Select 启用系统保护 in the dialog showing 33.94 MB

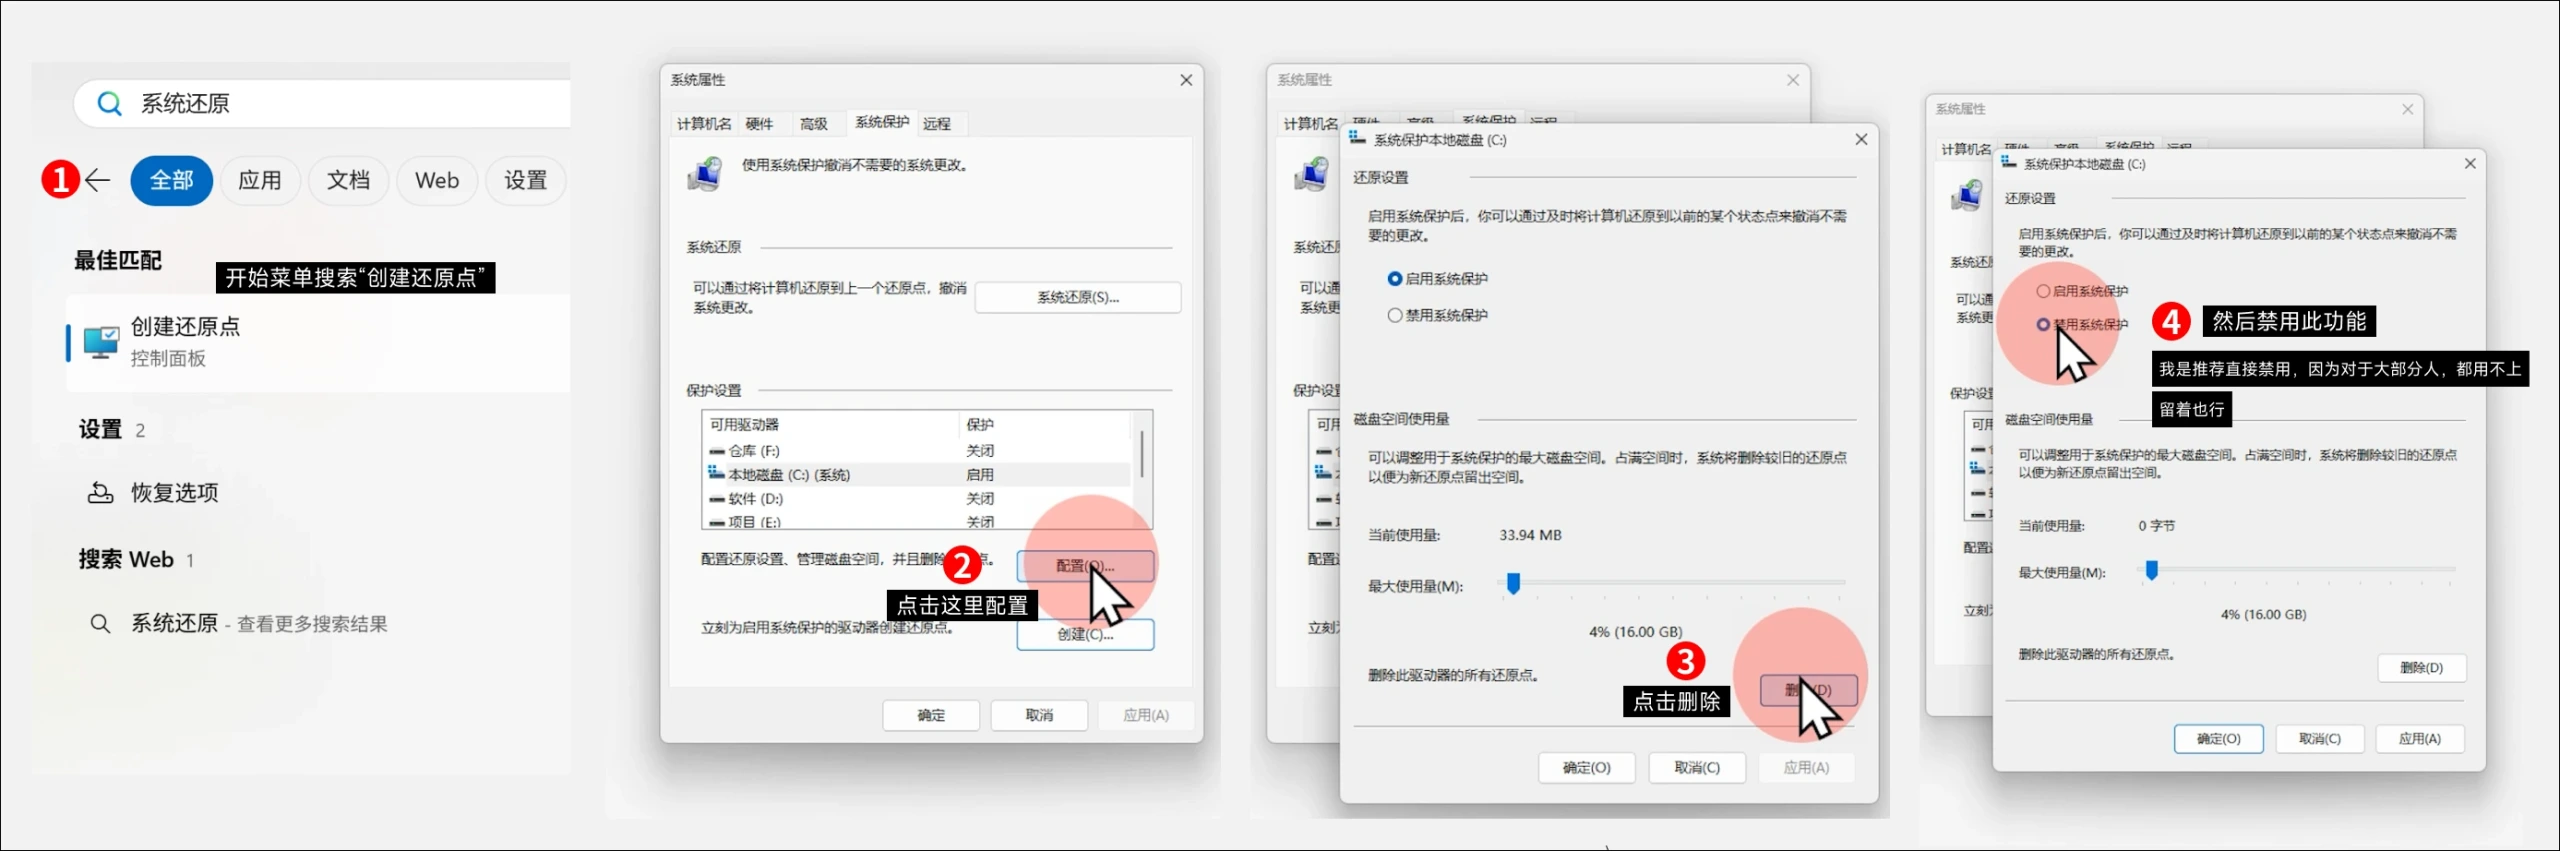[x=1438, y=278]
